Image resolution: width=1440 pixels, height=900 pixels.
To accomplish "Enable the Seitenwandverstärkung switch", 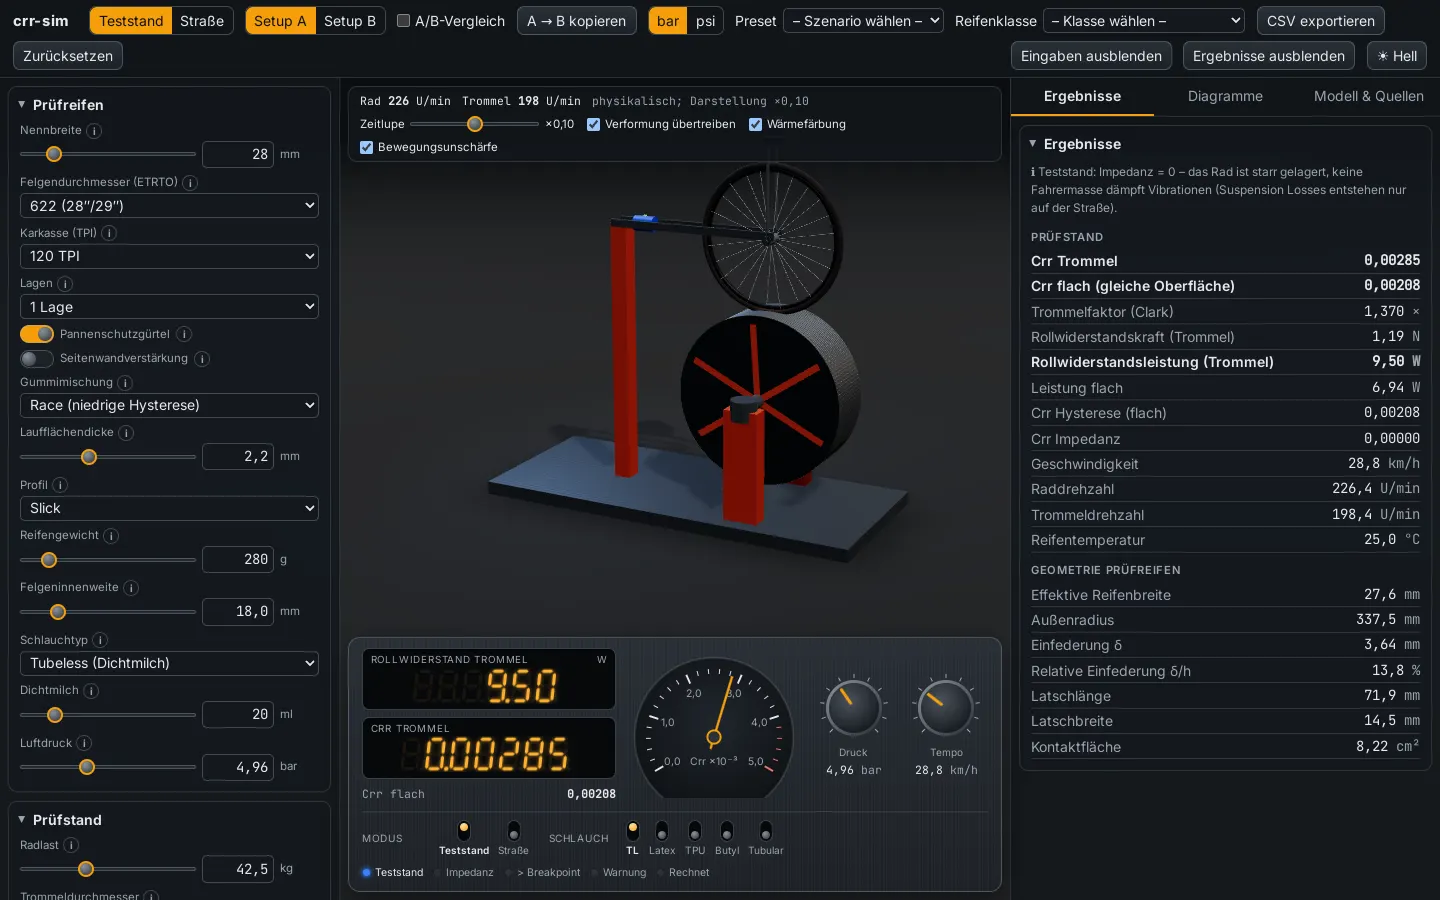I will (x=37, y=358).
